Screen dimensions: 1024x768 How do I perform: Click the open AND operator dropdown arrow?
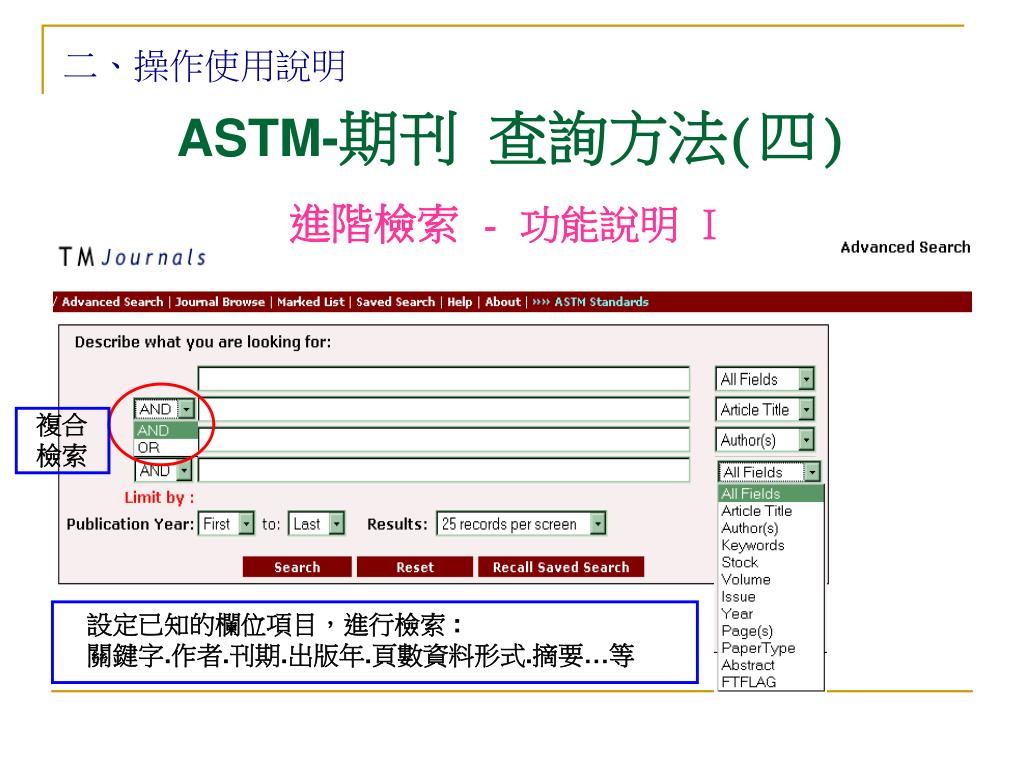point(187,409)
